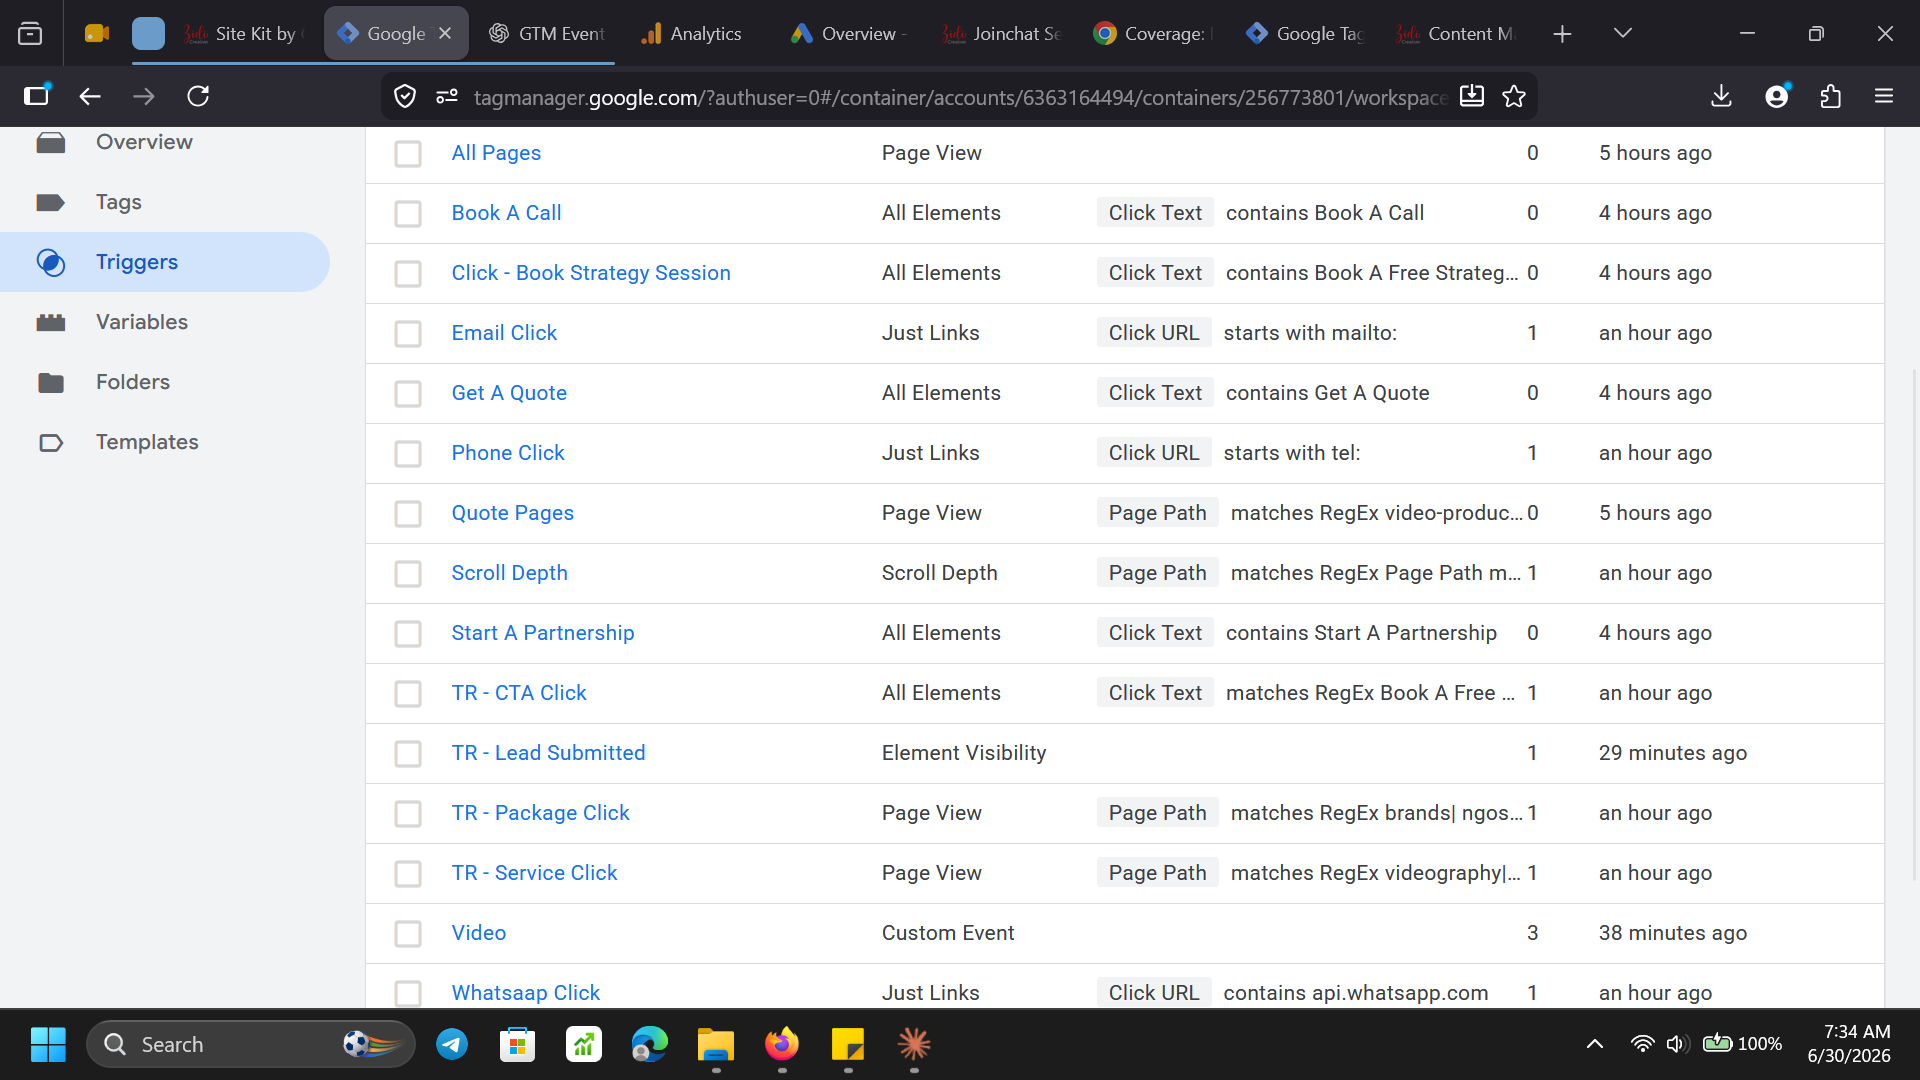1920x1080 pixels.
Task: Select the Phone Click row checkbox
Action: pyautogui.click(x=408, y=454)
